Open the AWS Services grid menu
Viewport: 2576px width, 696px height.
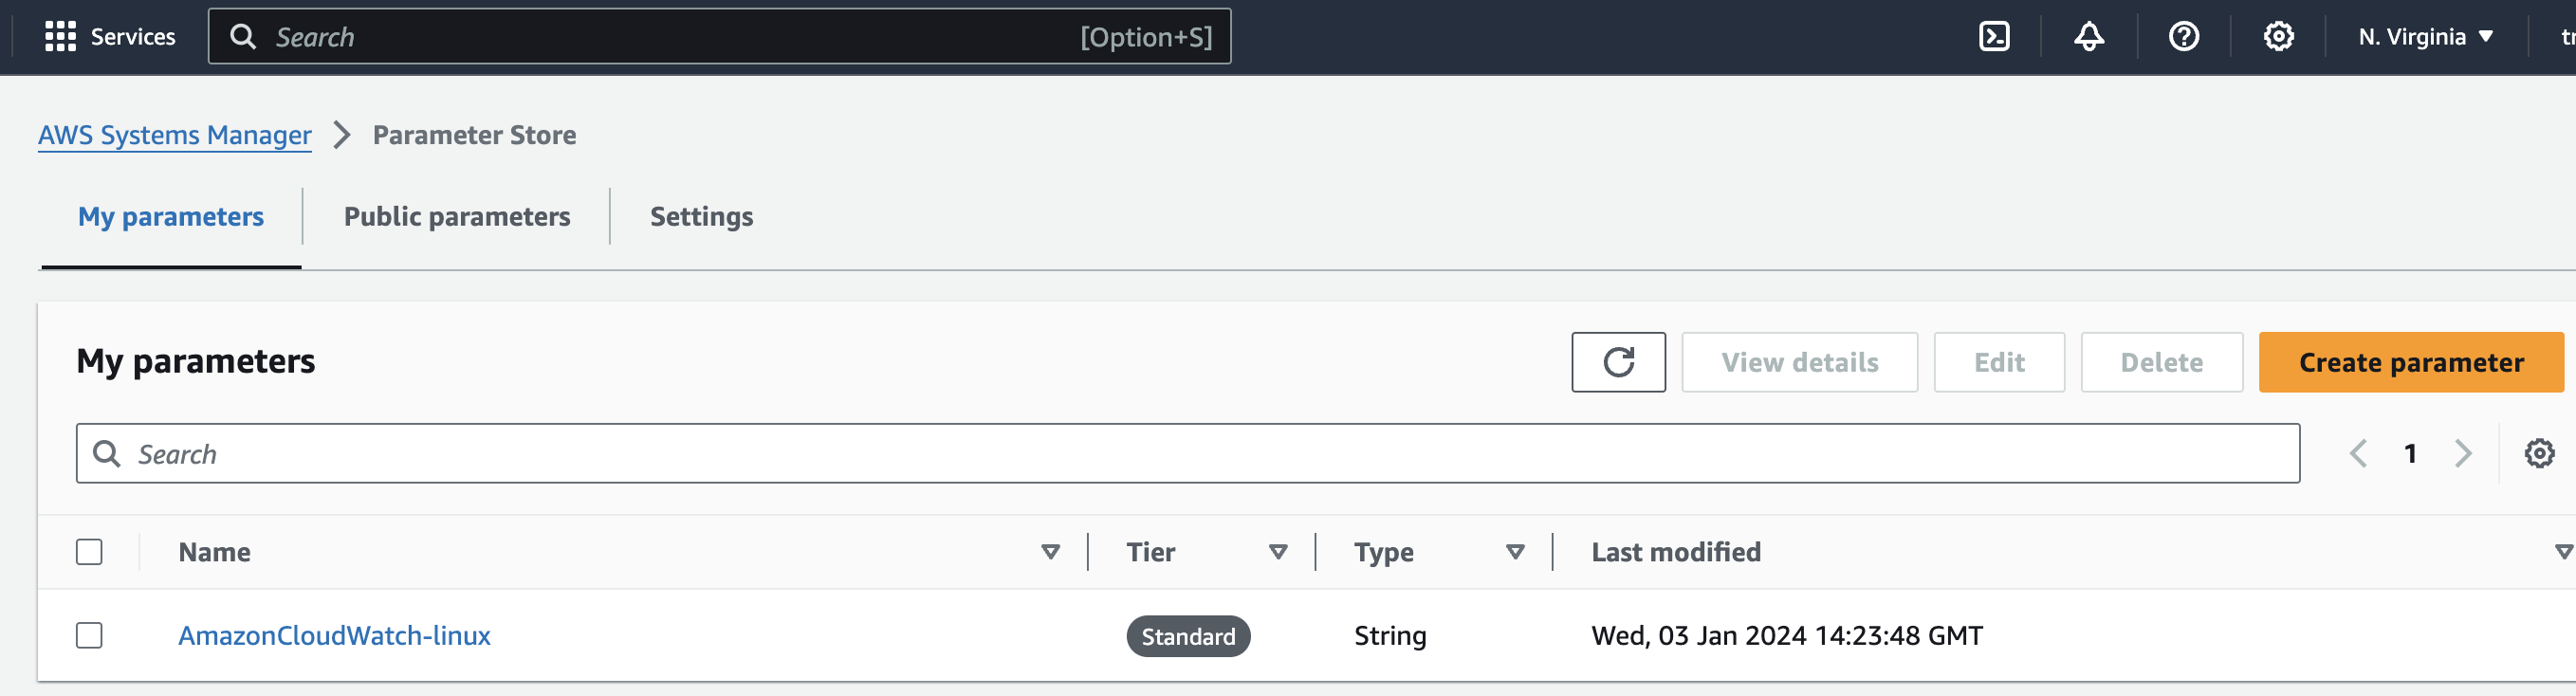tap(60, 37)
